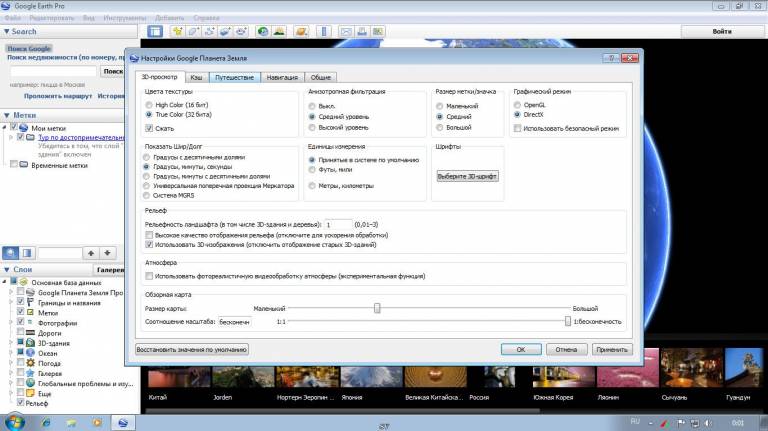Expand the Границы и названия layer node
Image resolution: width=768 pixels, height=431 pixels.
click(x=11, y=302)
